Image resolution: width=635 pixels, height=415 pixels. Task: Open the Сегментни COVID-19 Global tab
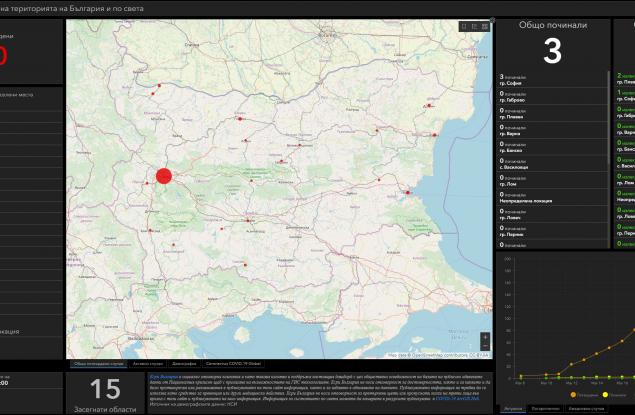coord(232,363)
